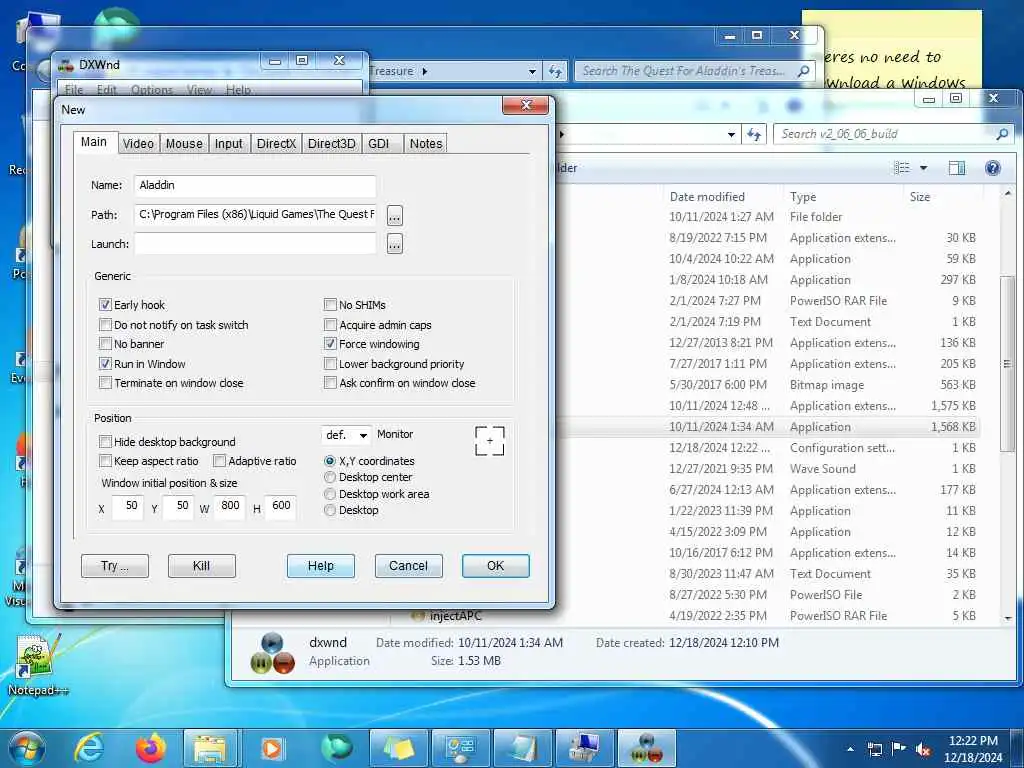Open the DirectX tab
The height and width of the screenshot is (768, 1024).
click(276, 144)
